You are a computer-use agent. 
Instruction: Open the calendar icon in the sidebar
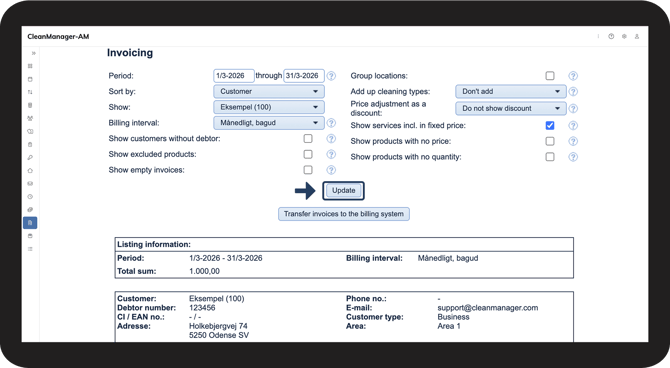[30, 79]
